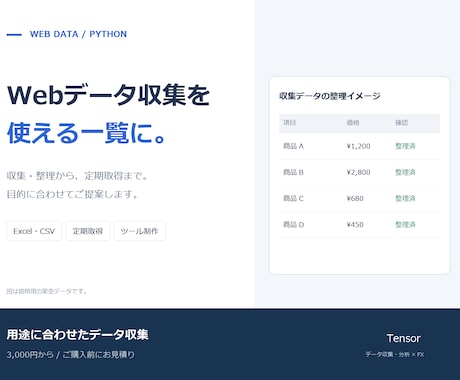
Task: Select the 商品 B cell
Action: coord(293,172)
